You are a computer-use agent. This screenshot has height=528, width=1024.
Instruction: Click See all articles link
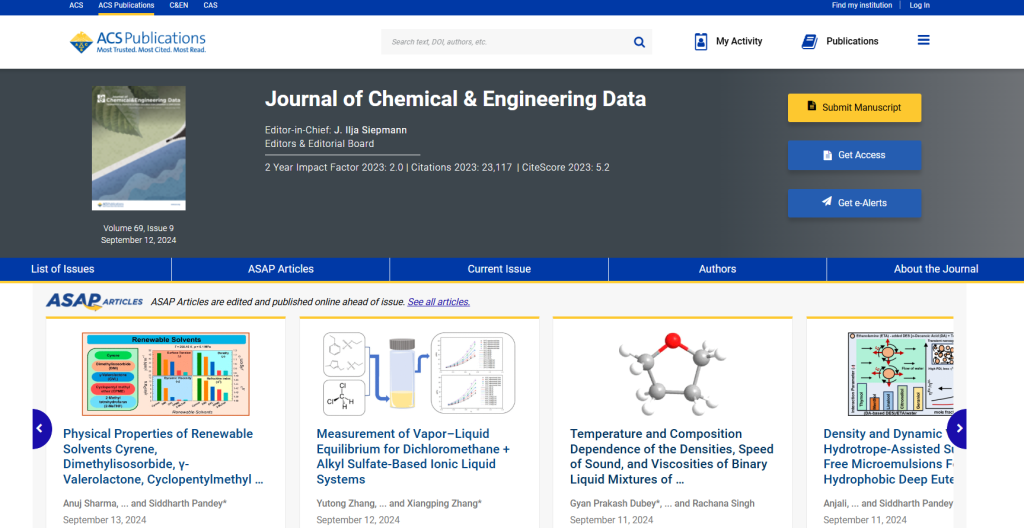click(439, 302)
